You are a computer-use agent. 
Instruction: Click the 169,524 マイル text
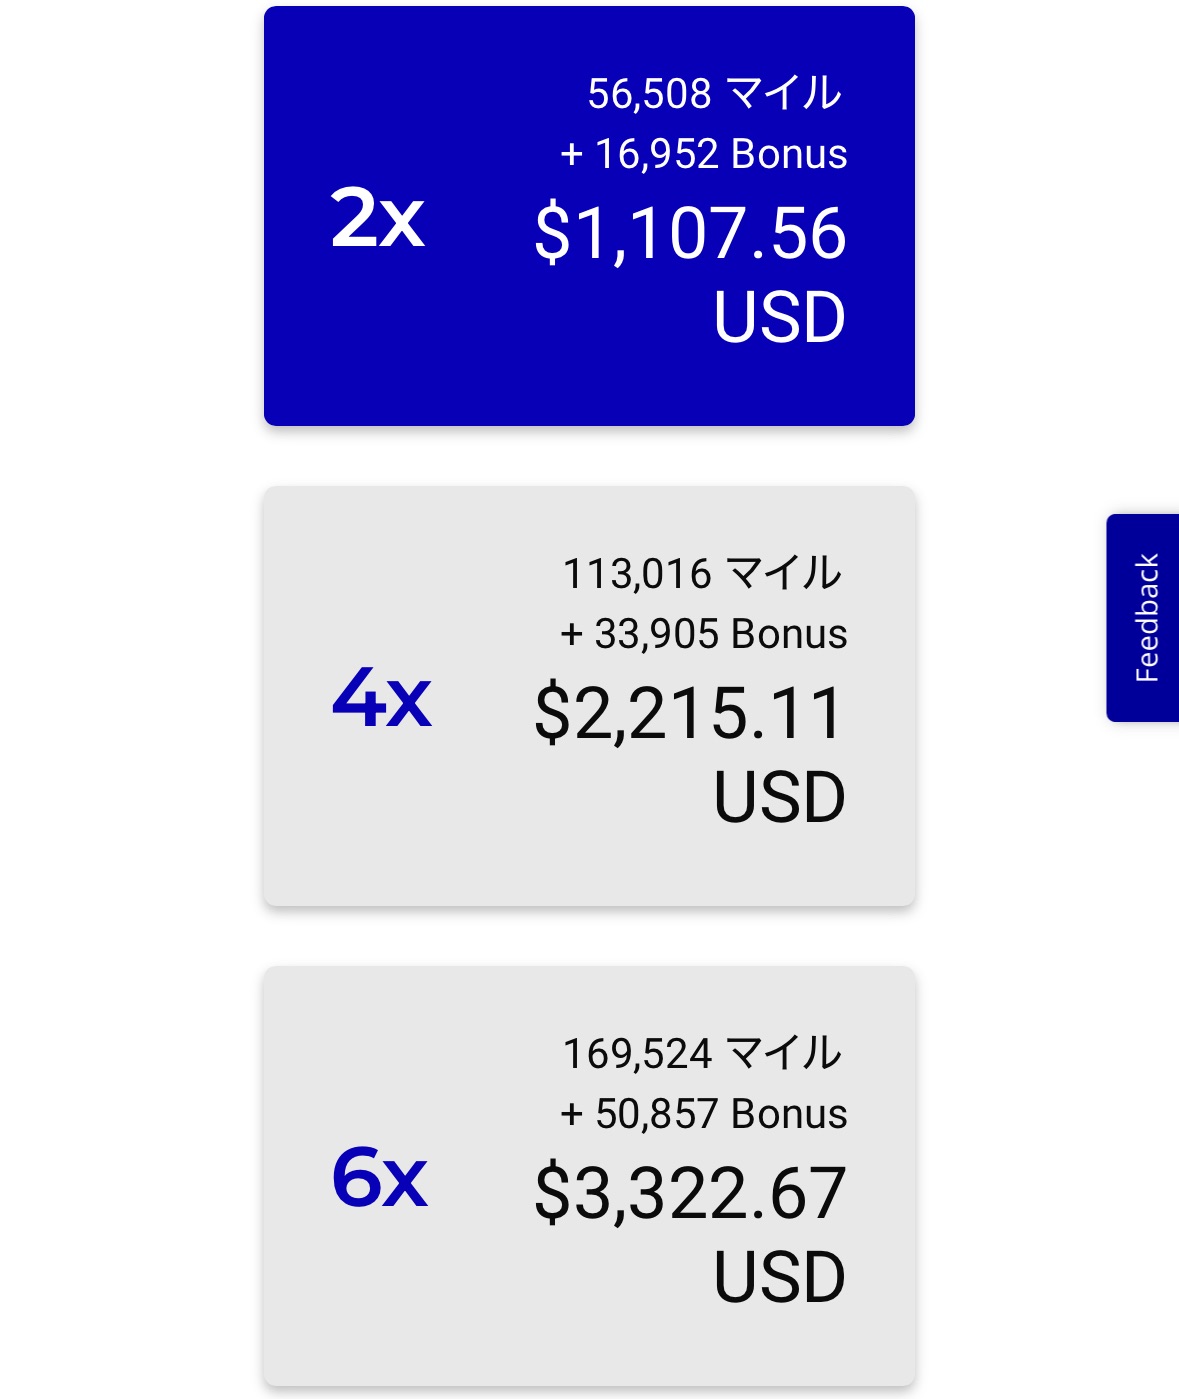coord(702,1054)
